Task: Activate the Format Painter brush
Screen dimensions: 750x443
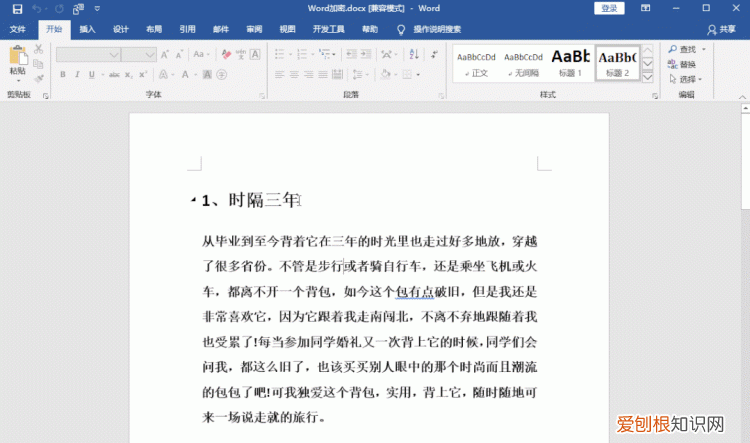Action: tap(39, 78)
